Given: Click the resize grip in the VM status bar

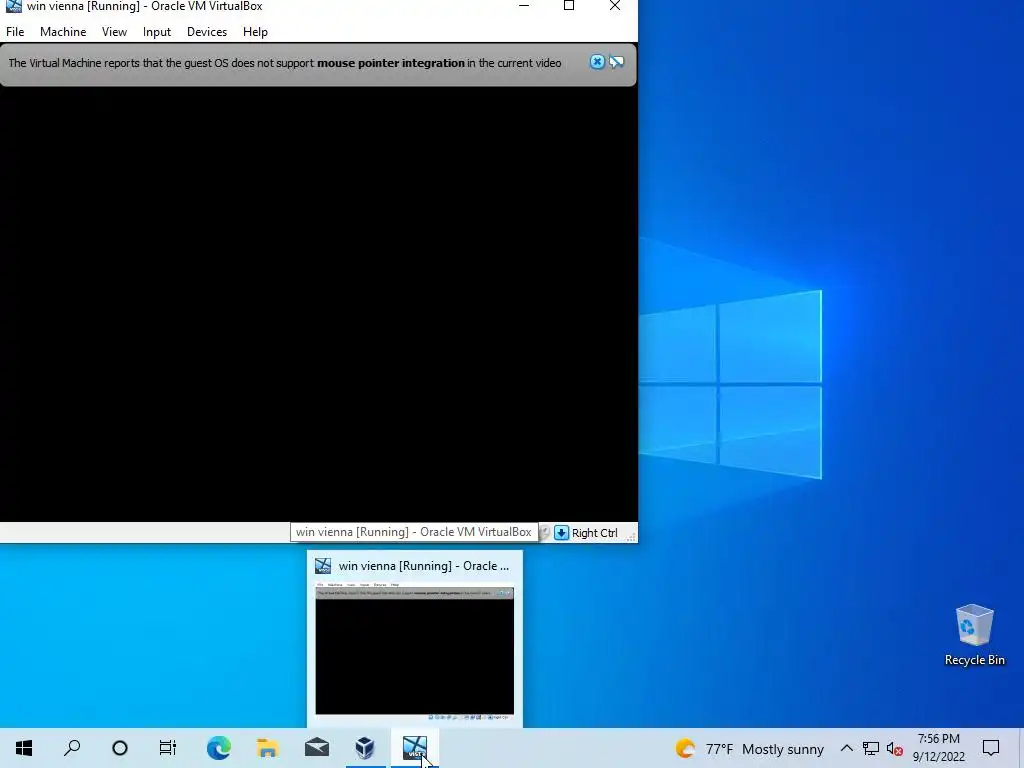Looking at the screenshot, I should (x=631, y=537).
